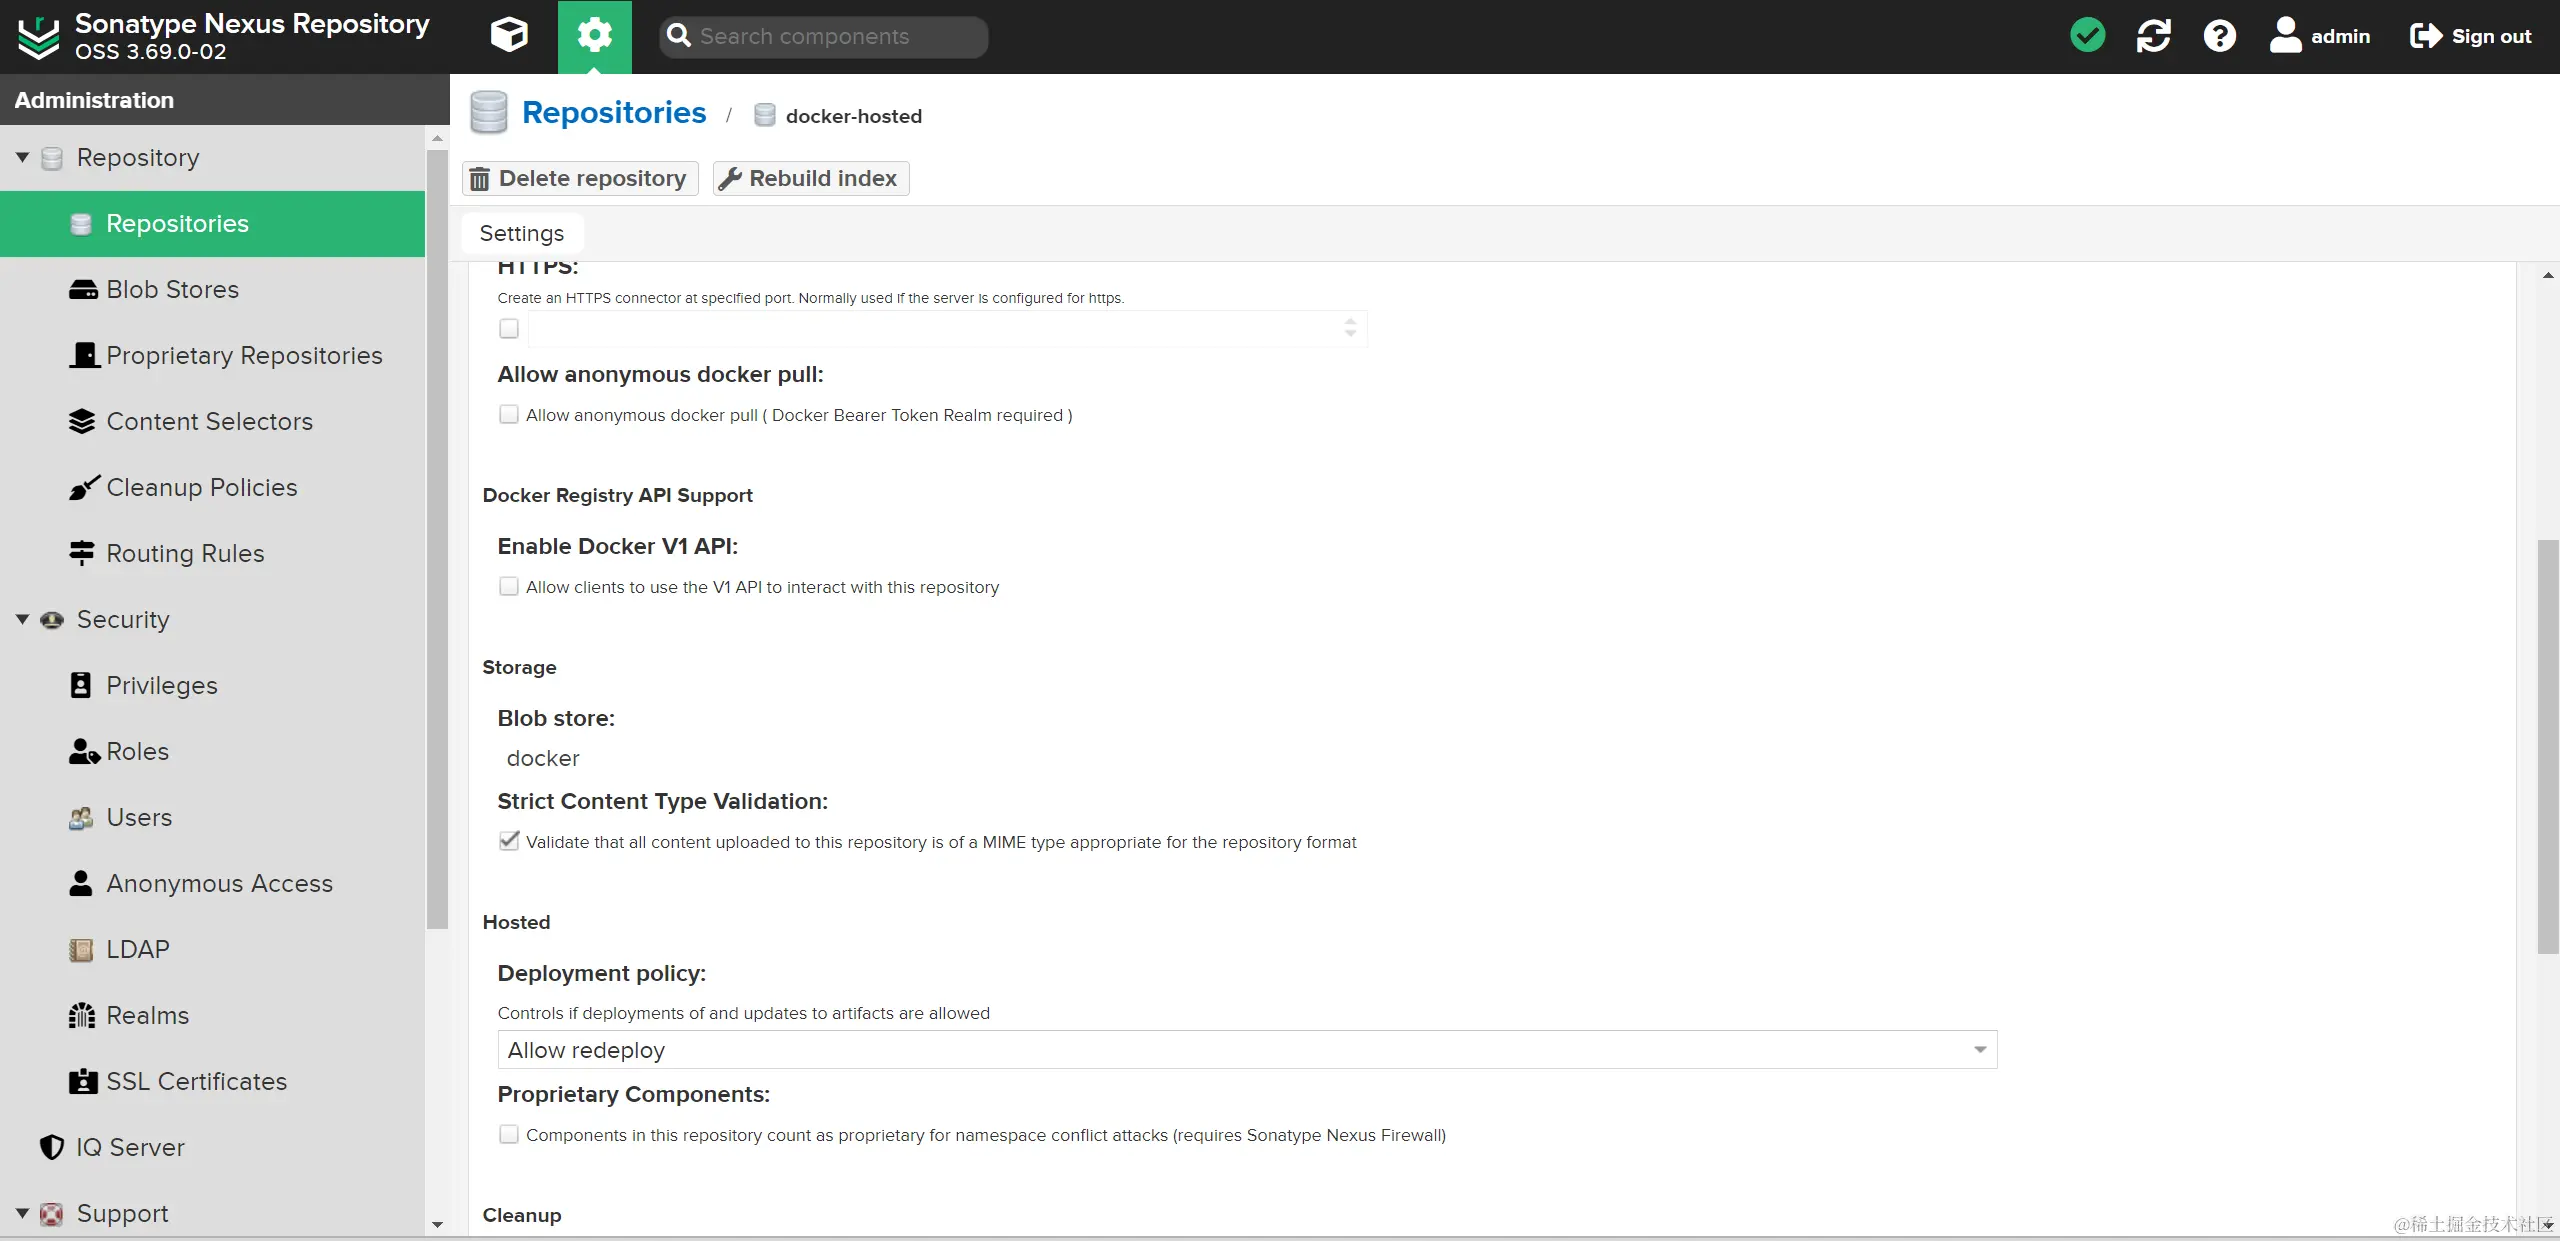Click the Administration gear icon
The height and width of the screenshot is (1241, 2560).
click(x=594, y=36)
